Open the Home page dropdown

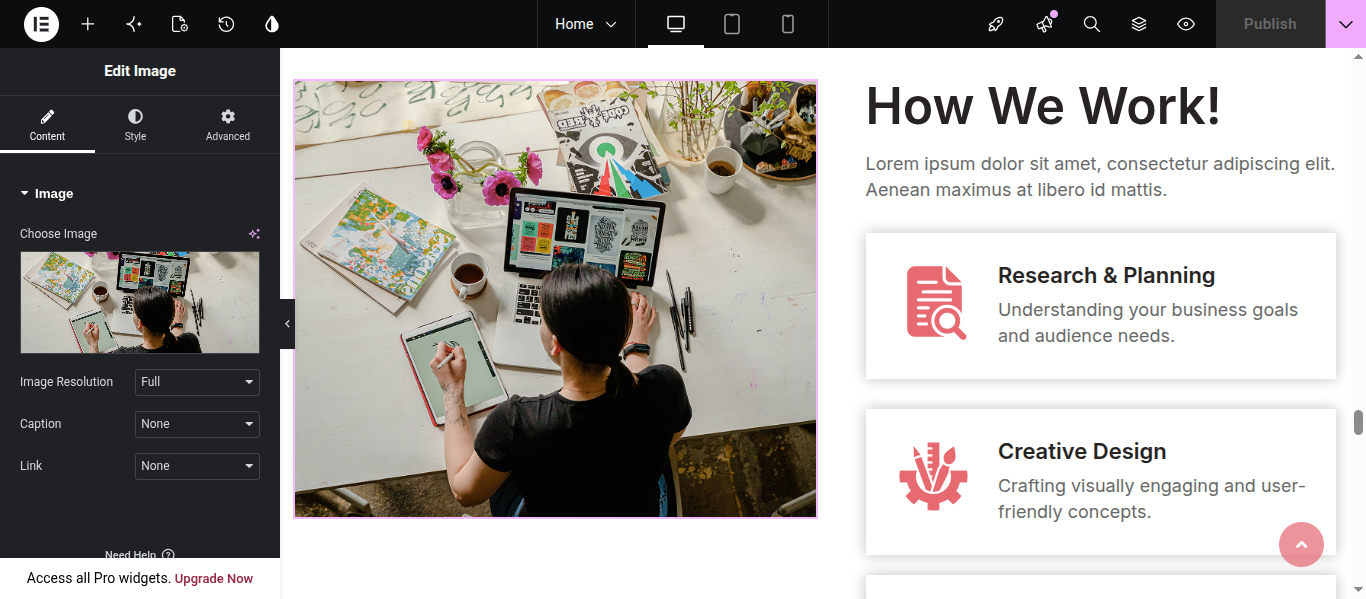pyautogui.click(x=586, y=24)
